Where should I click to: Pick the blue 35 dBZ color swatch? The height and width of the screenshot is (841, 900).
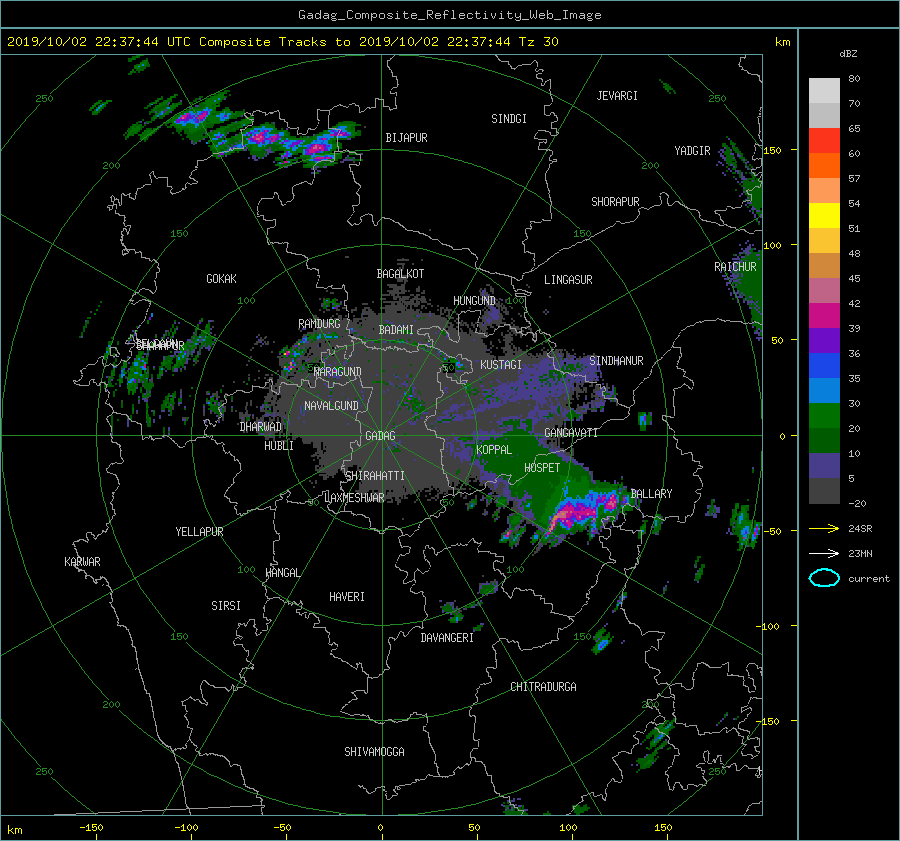coord(824,366)
